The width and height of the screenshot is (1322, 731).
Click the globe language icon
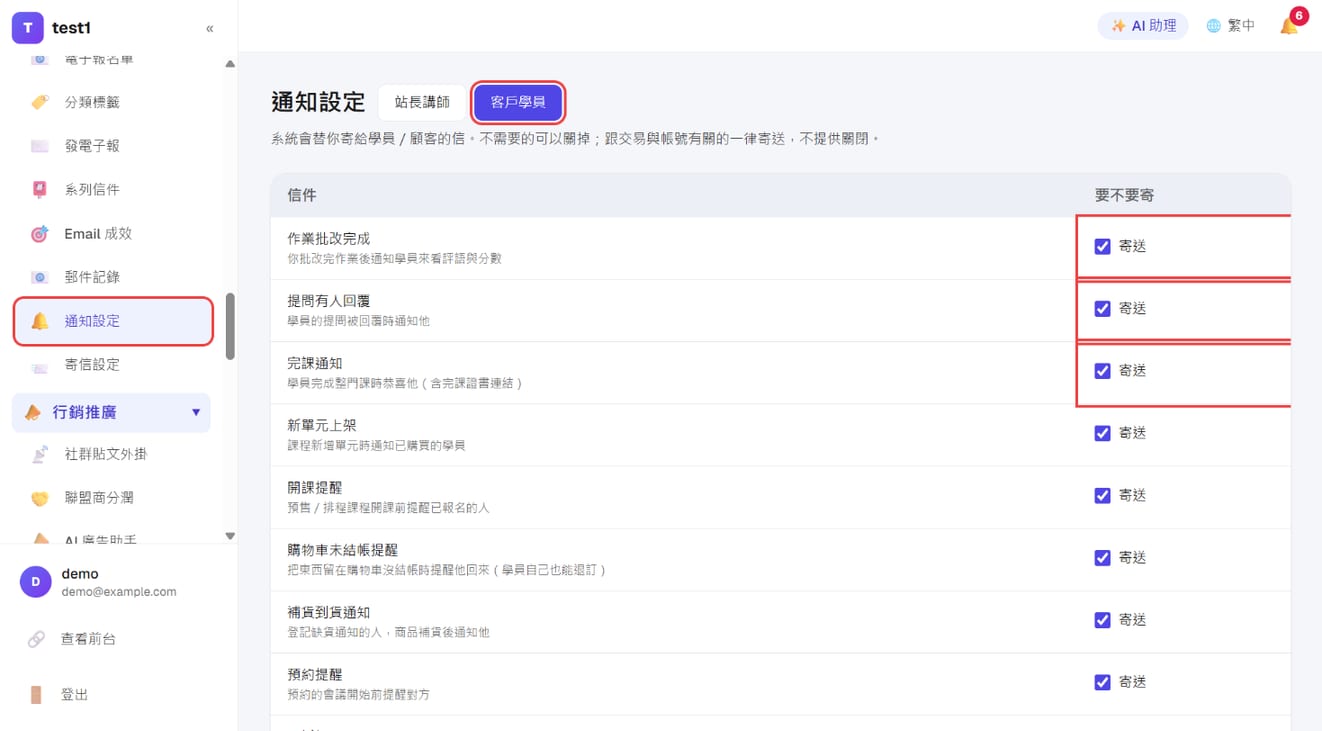pos(1213,26)
